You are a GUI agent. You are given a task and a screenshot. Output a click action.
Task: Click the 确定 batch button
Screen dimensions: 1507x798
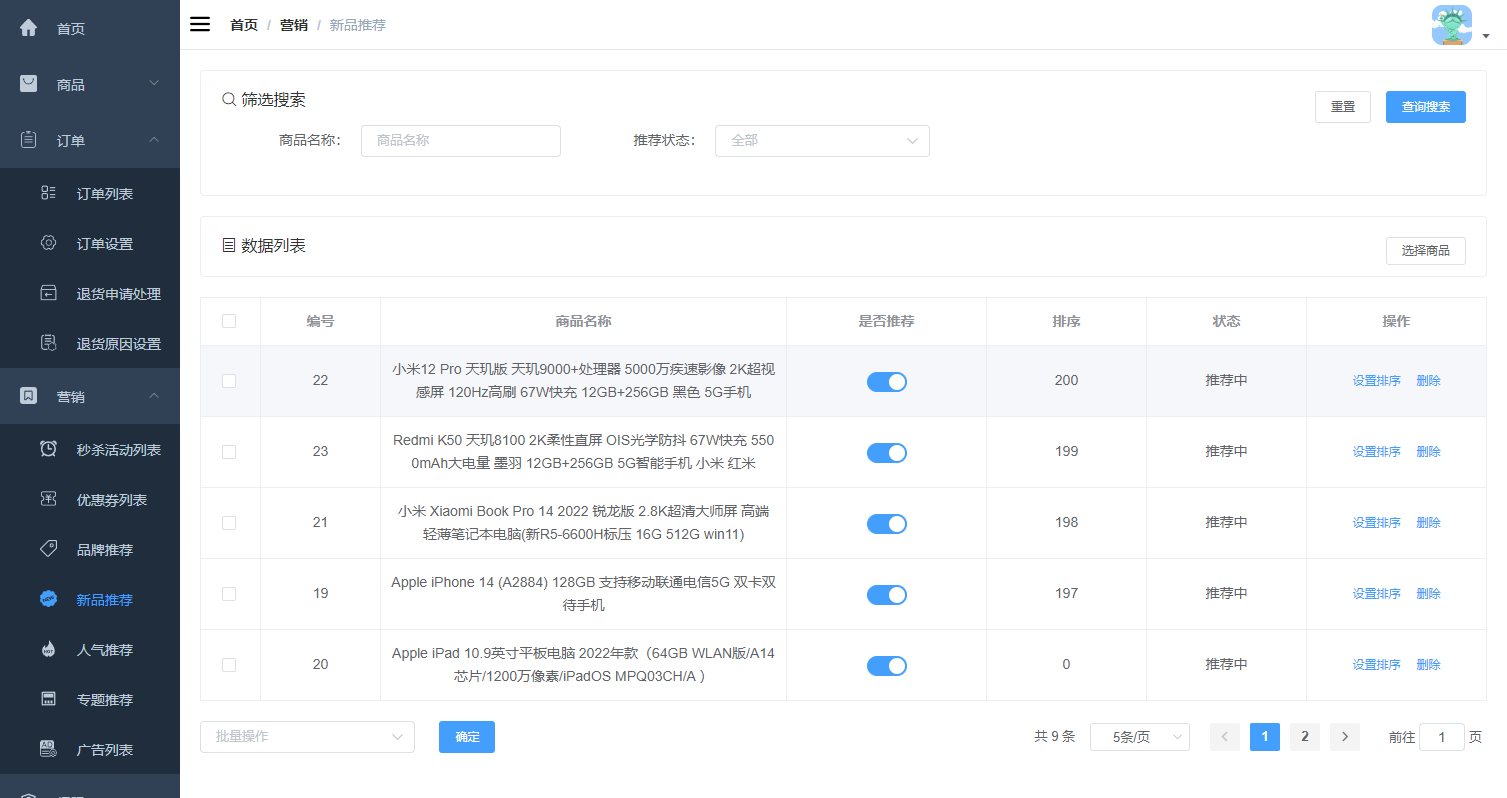tap(467, 737)
